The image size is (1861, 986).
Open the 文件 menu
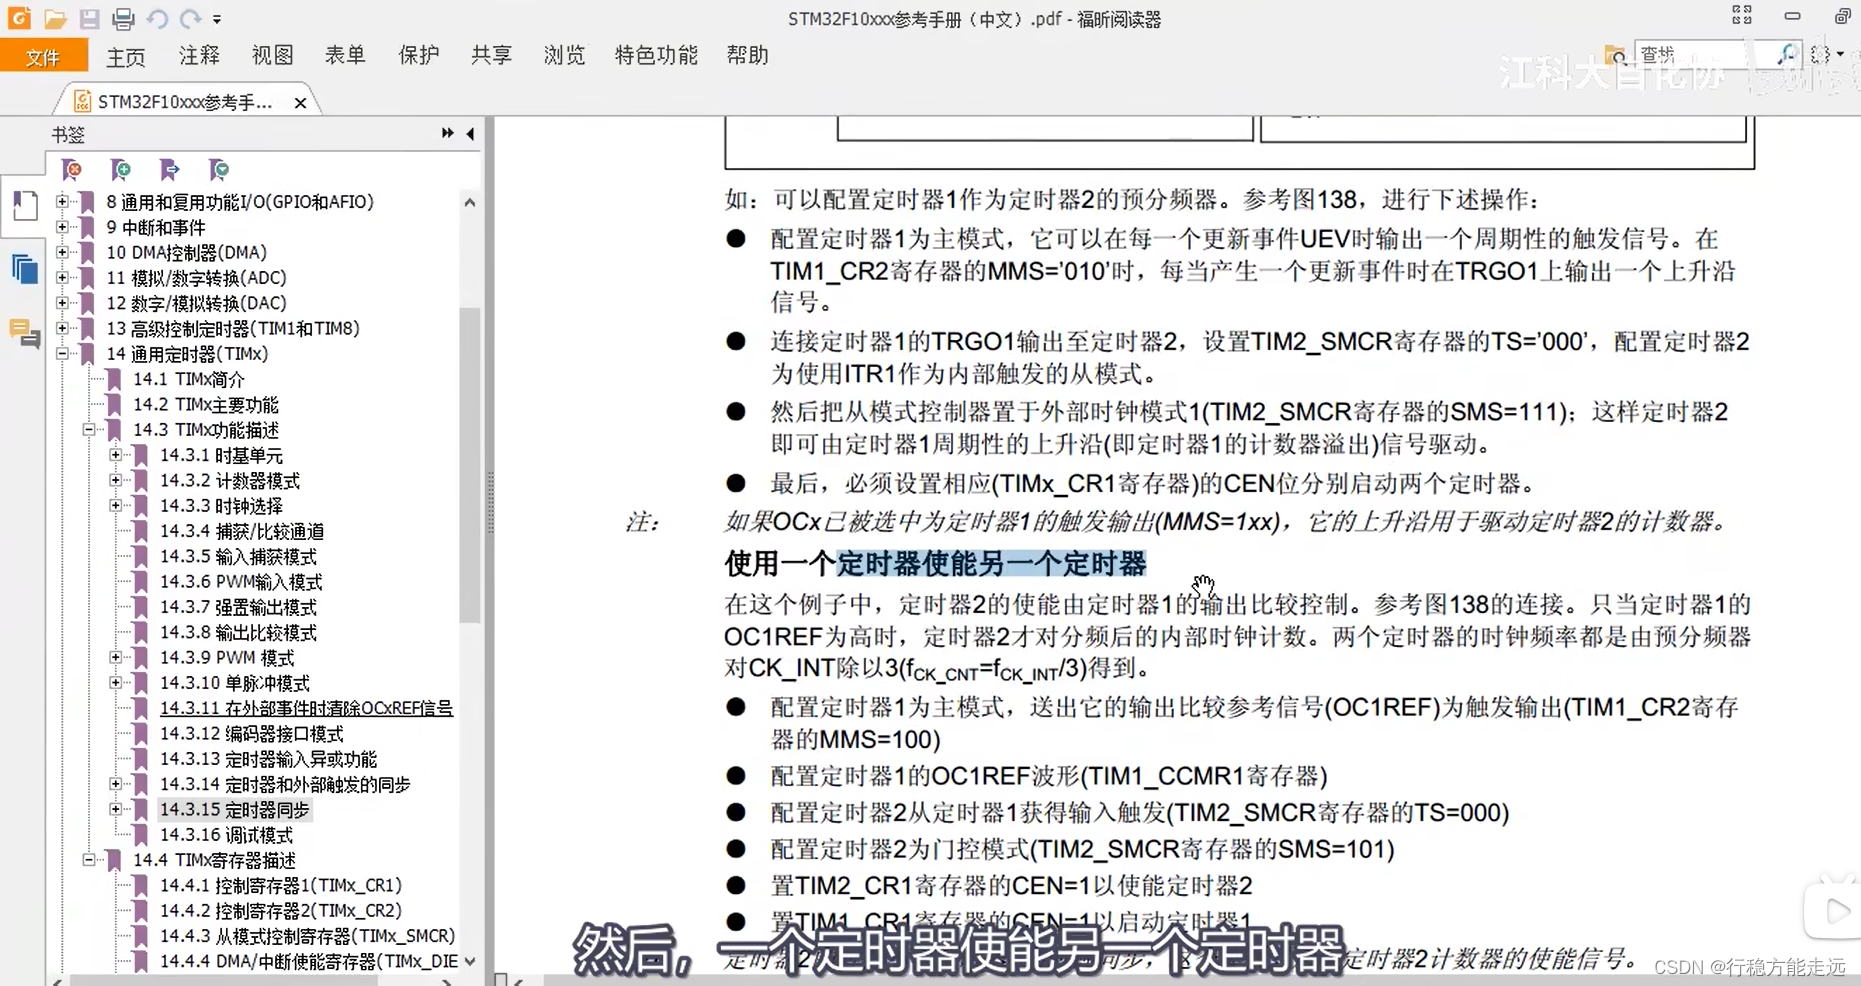[43, 57]
